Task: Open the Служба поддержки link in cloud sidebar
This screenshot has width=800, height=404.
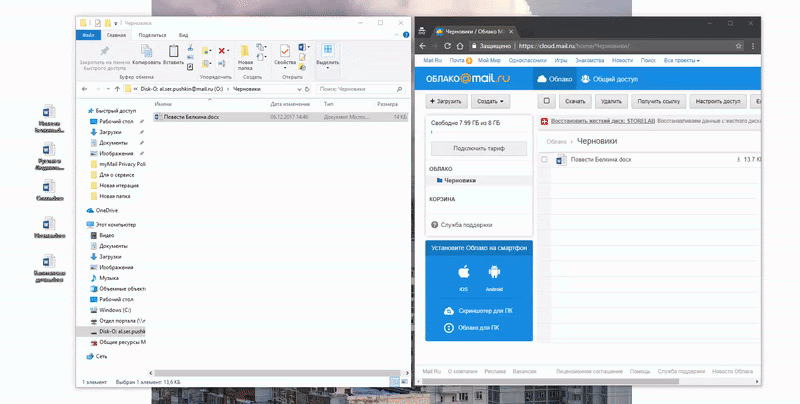Action: [x=462, y=225]
